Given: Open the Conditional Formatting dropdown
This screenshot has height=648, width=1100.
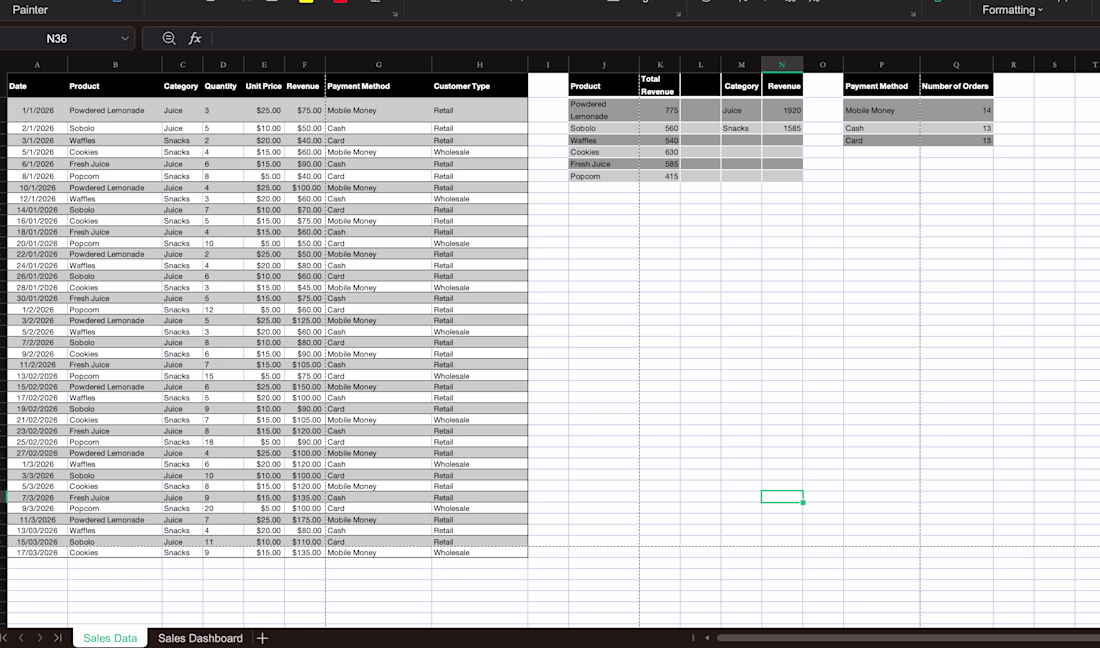Looking at the screenshot, I should (x=1012, y=10).
